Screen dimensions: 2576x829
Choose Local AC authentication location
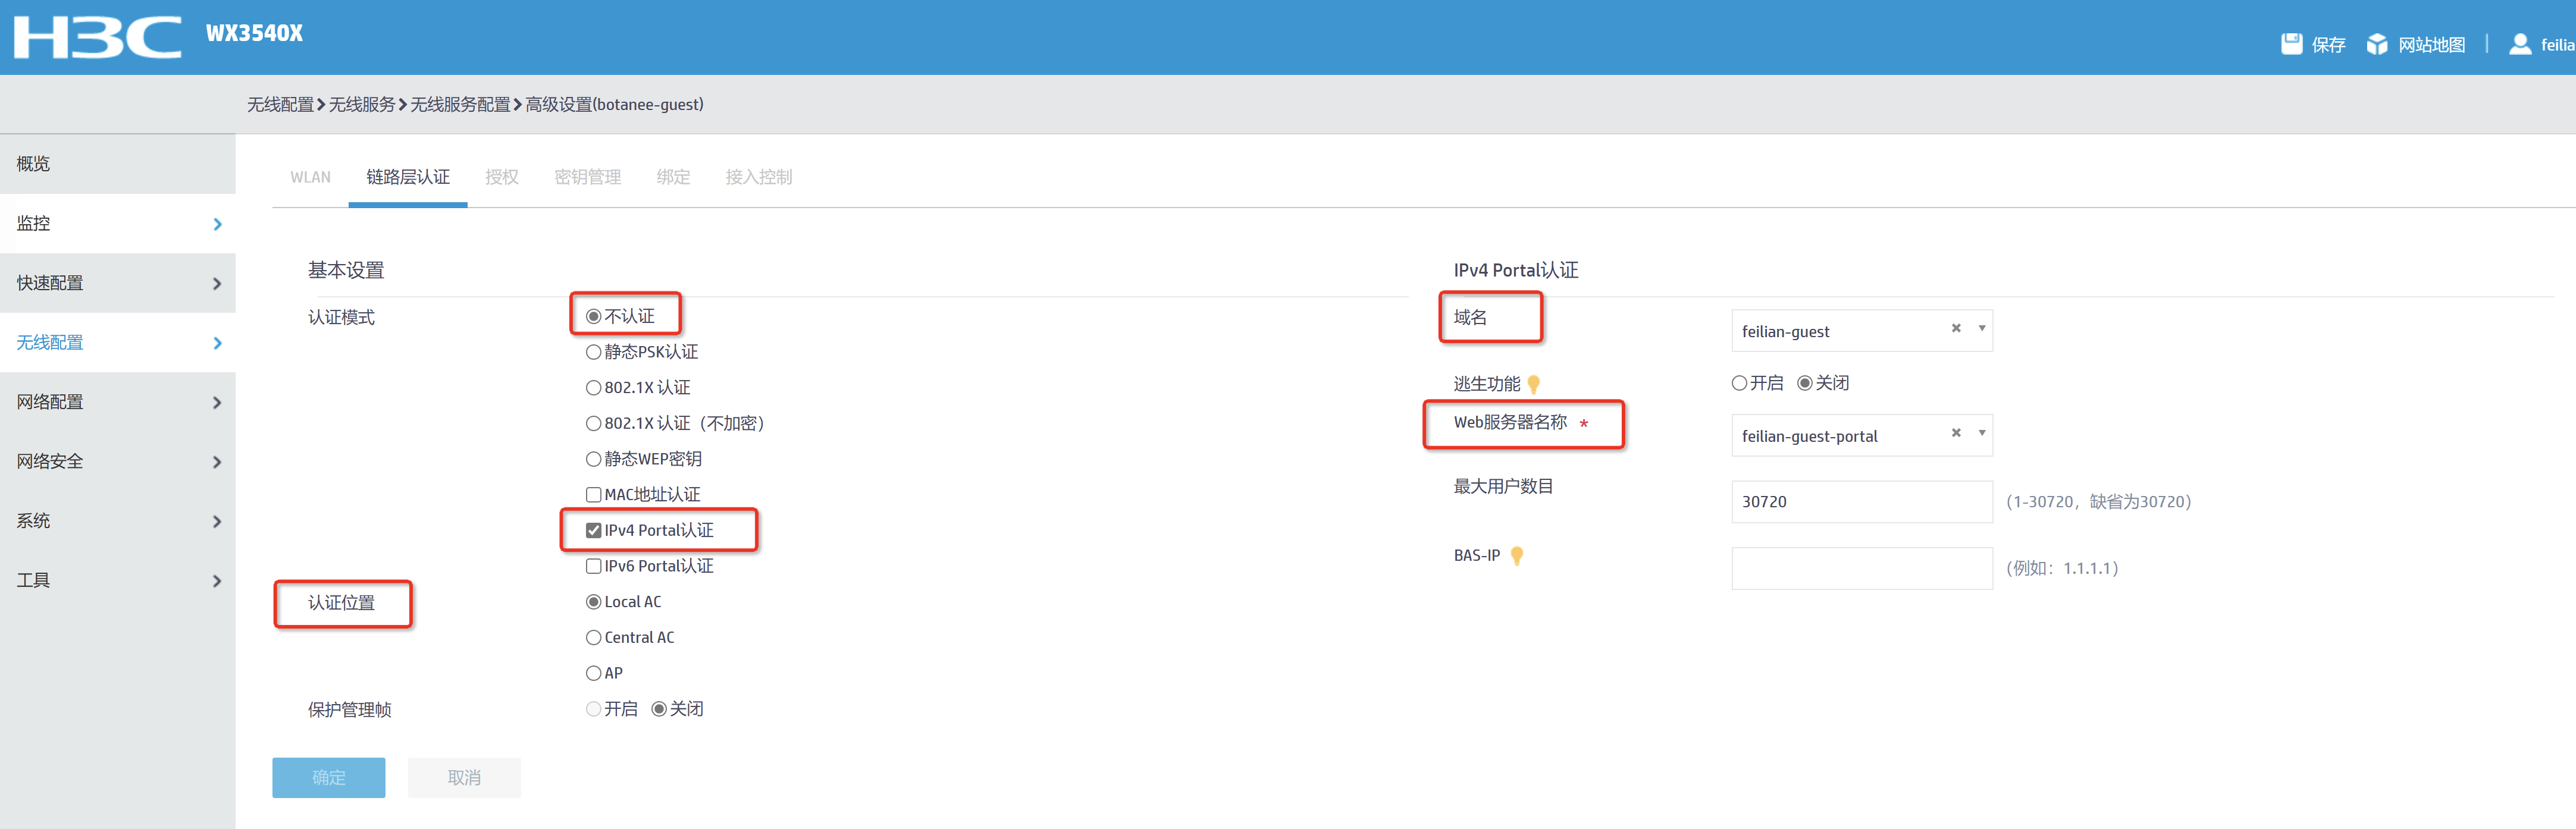pyautogui.click(x=593, y=602)
